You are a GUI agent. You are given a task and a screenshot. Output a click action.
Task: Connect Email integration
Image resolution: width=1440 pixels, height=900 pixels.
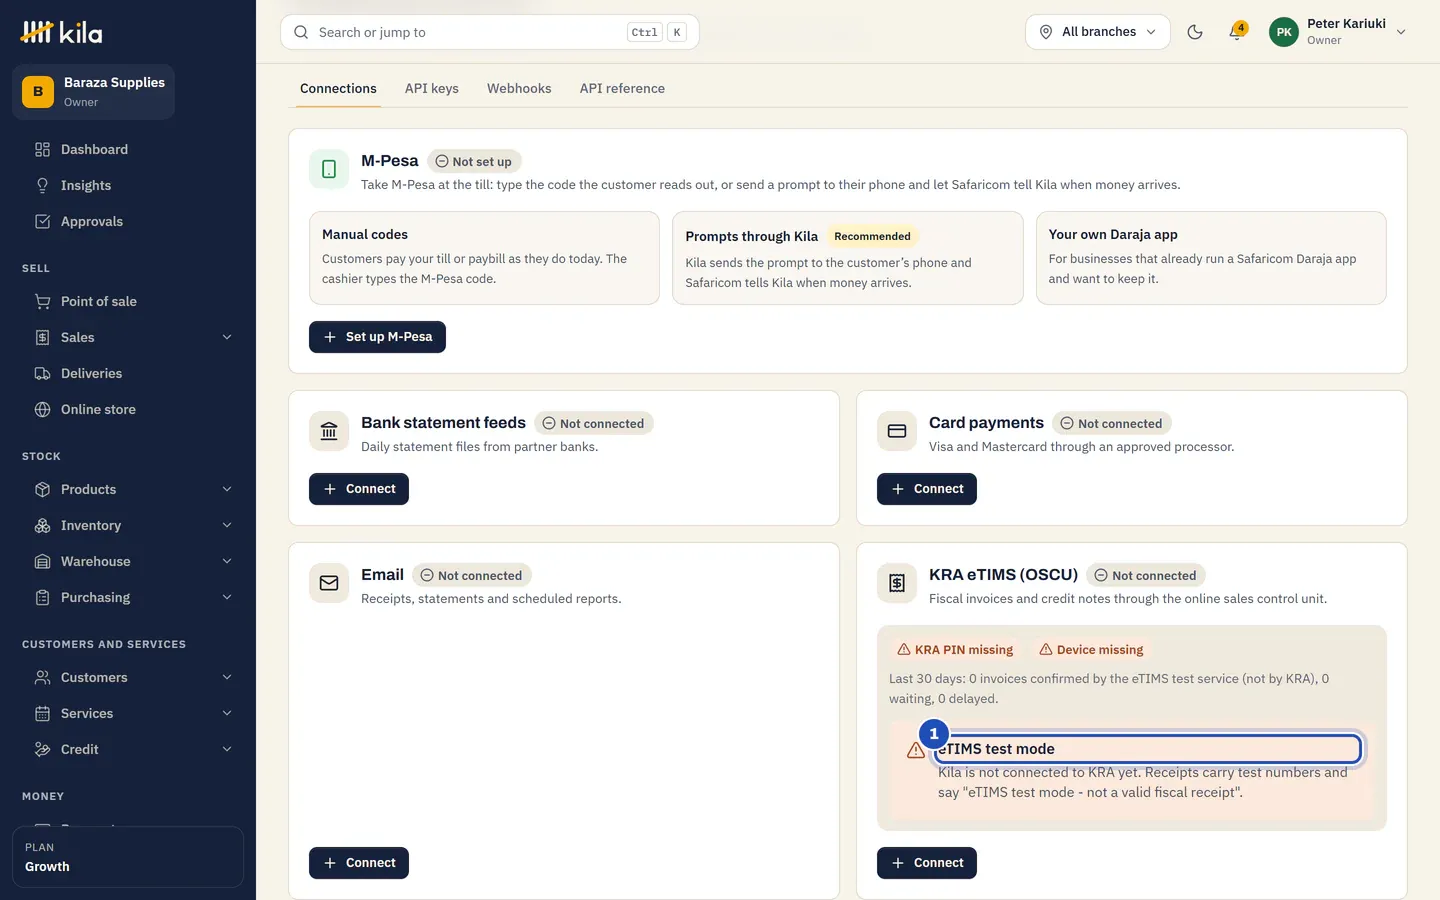coord(359,863)
